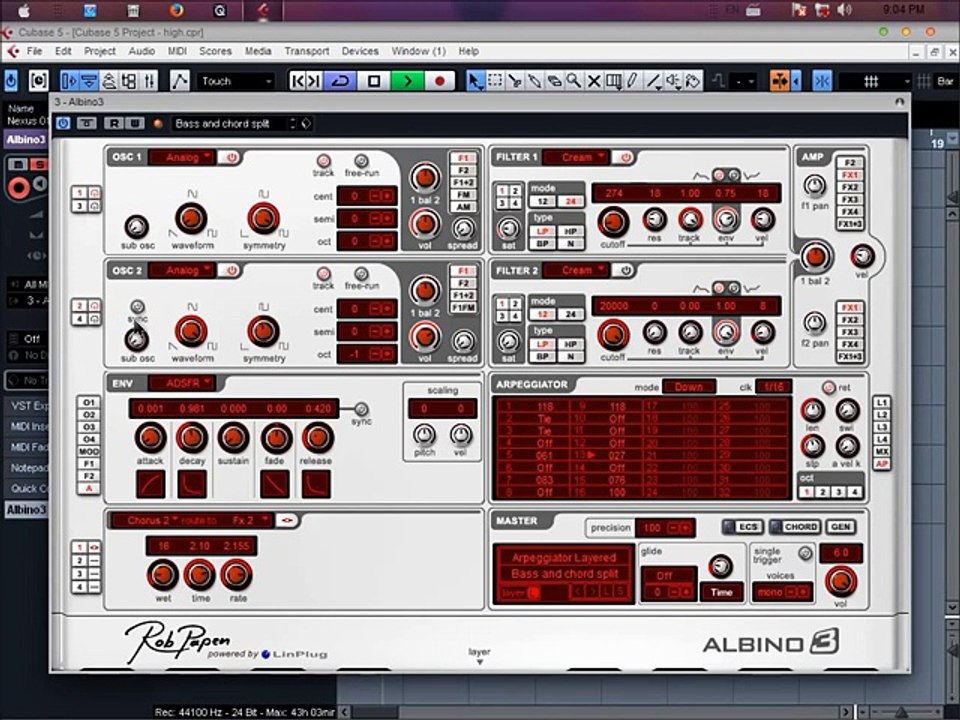The height and width of the screenshot is (720, 960).
Task: Open Firefox from the top panel
Action: tap(176, 10)
